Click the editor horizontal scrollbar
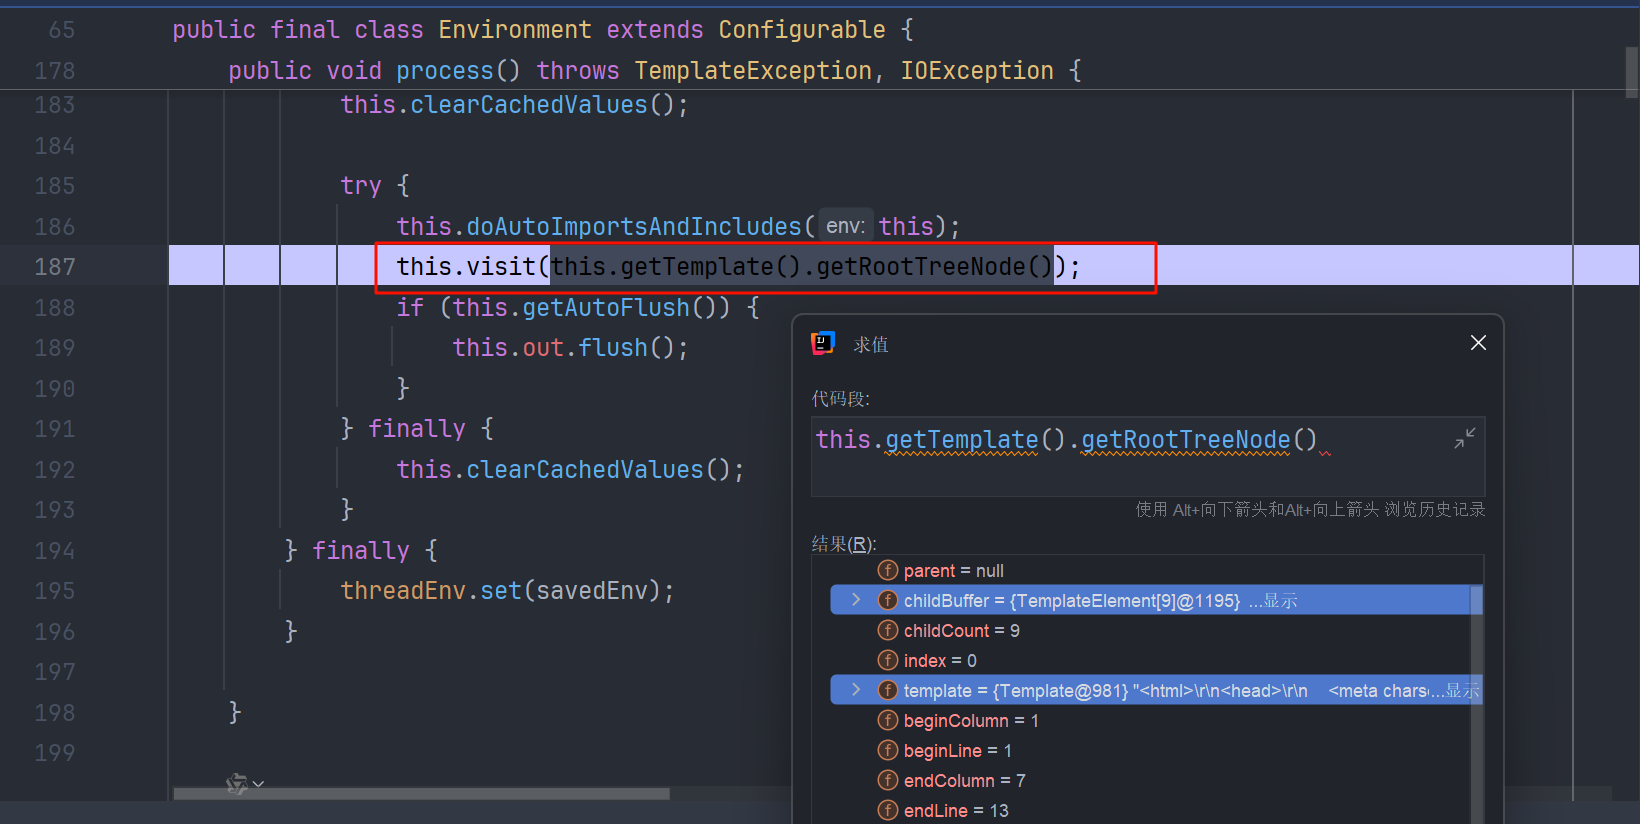The image size is (1640, 824). tap(422, 794)
